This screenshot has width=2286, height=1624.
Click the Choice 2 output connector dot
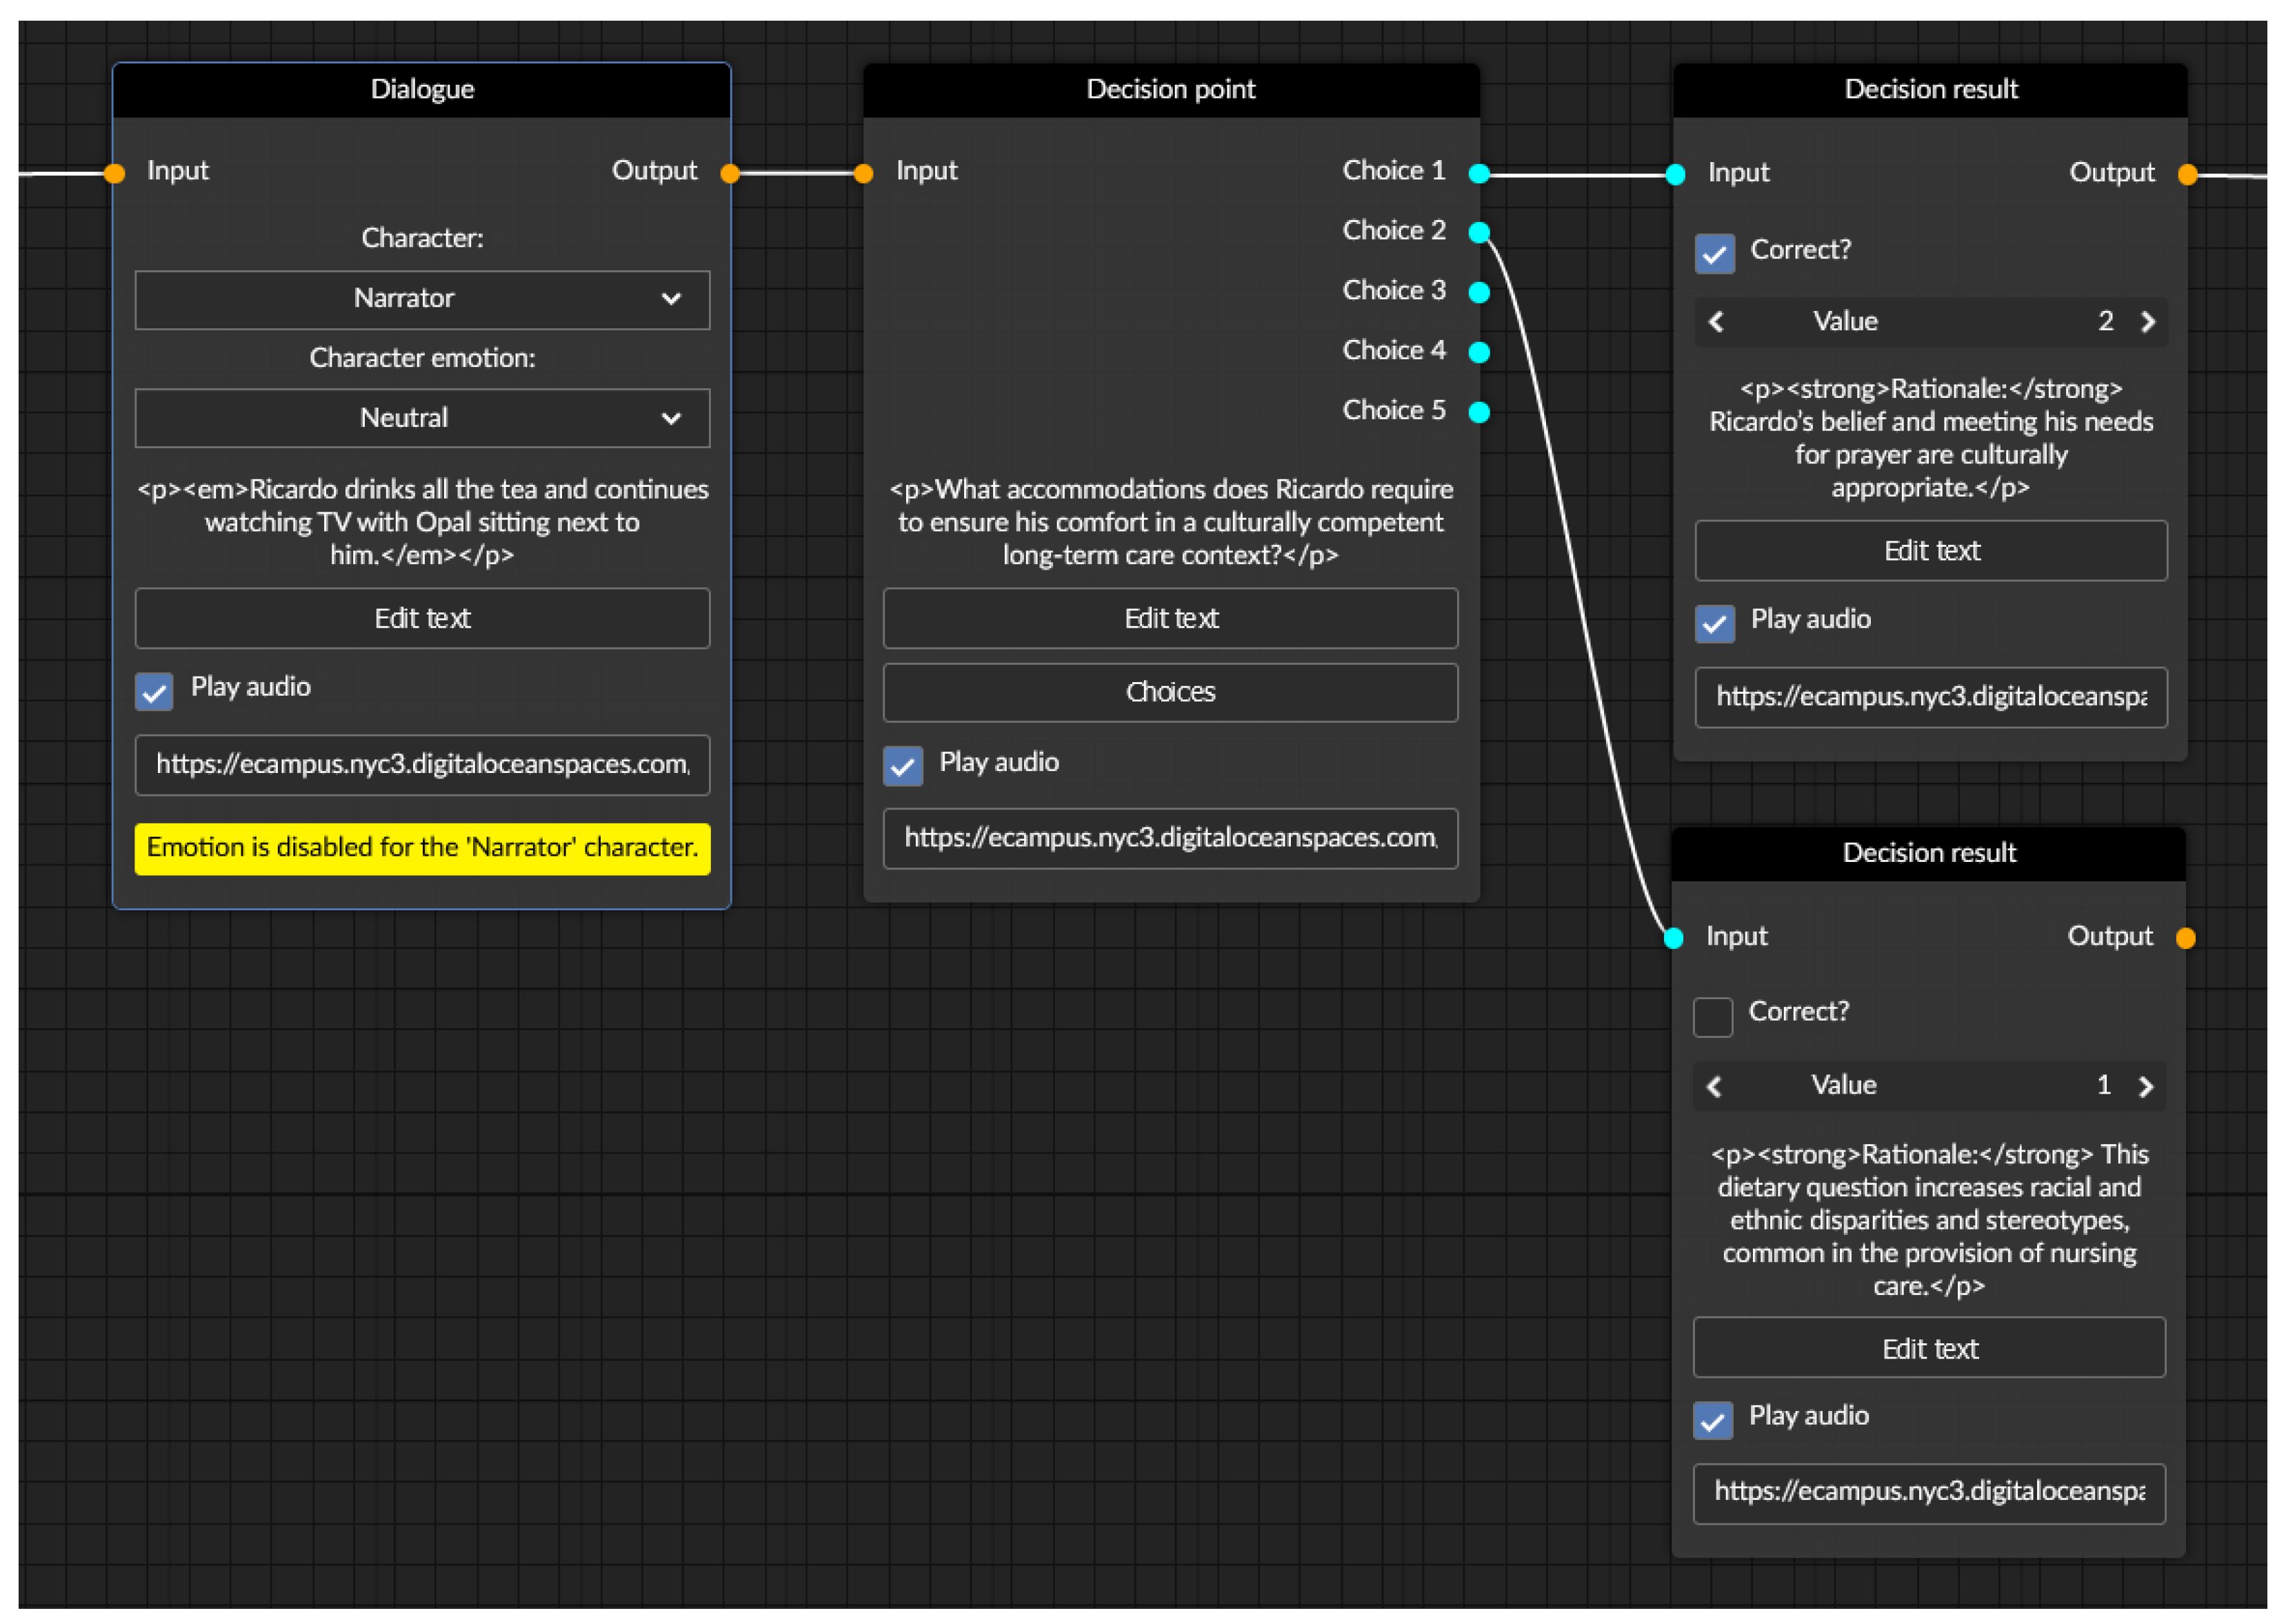point(1479,232)
